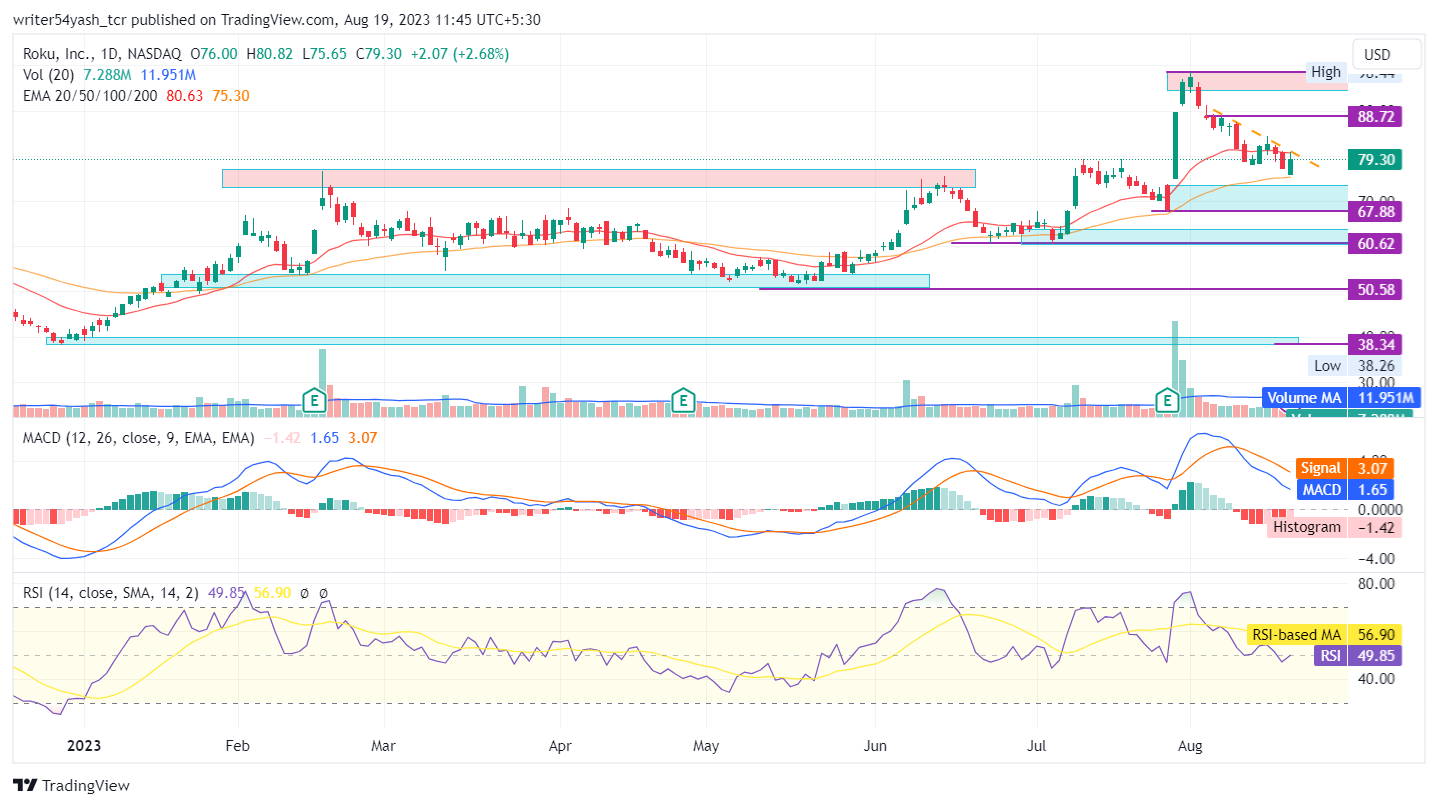Click the Volume MA value 11.951M on the axis

pos(1384,398)
